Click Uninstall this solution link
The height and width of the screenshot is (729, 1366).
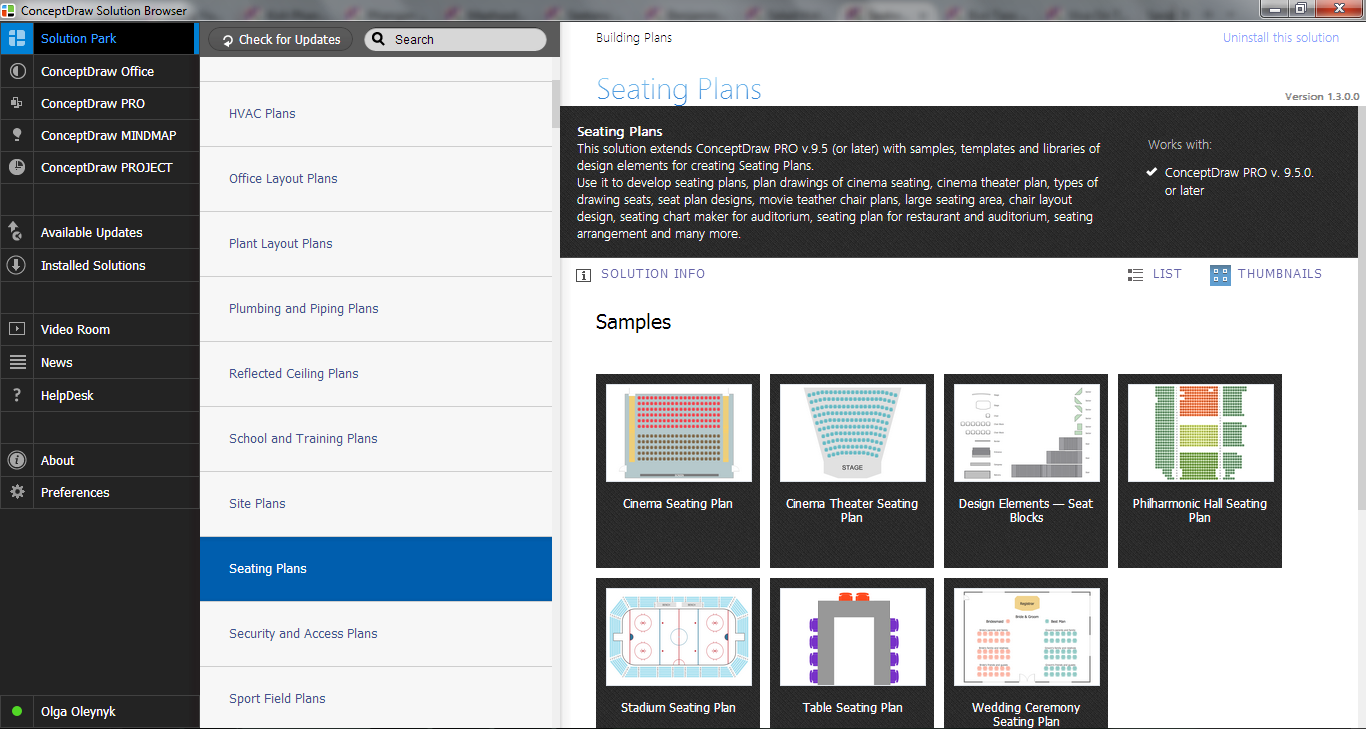coord(1281,38)
